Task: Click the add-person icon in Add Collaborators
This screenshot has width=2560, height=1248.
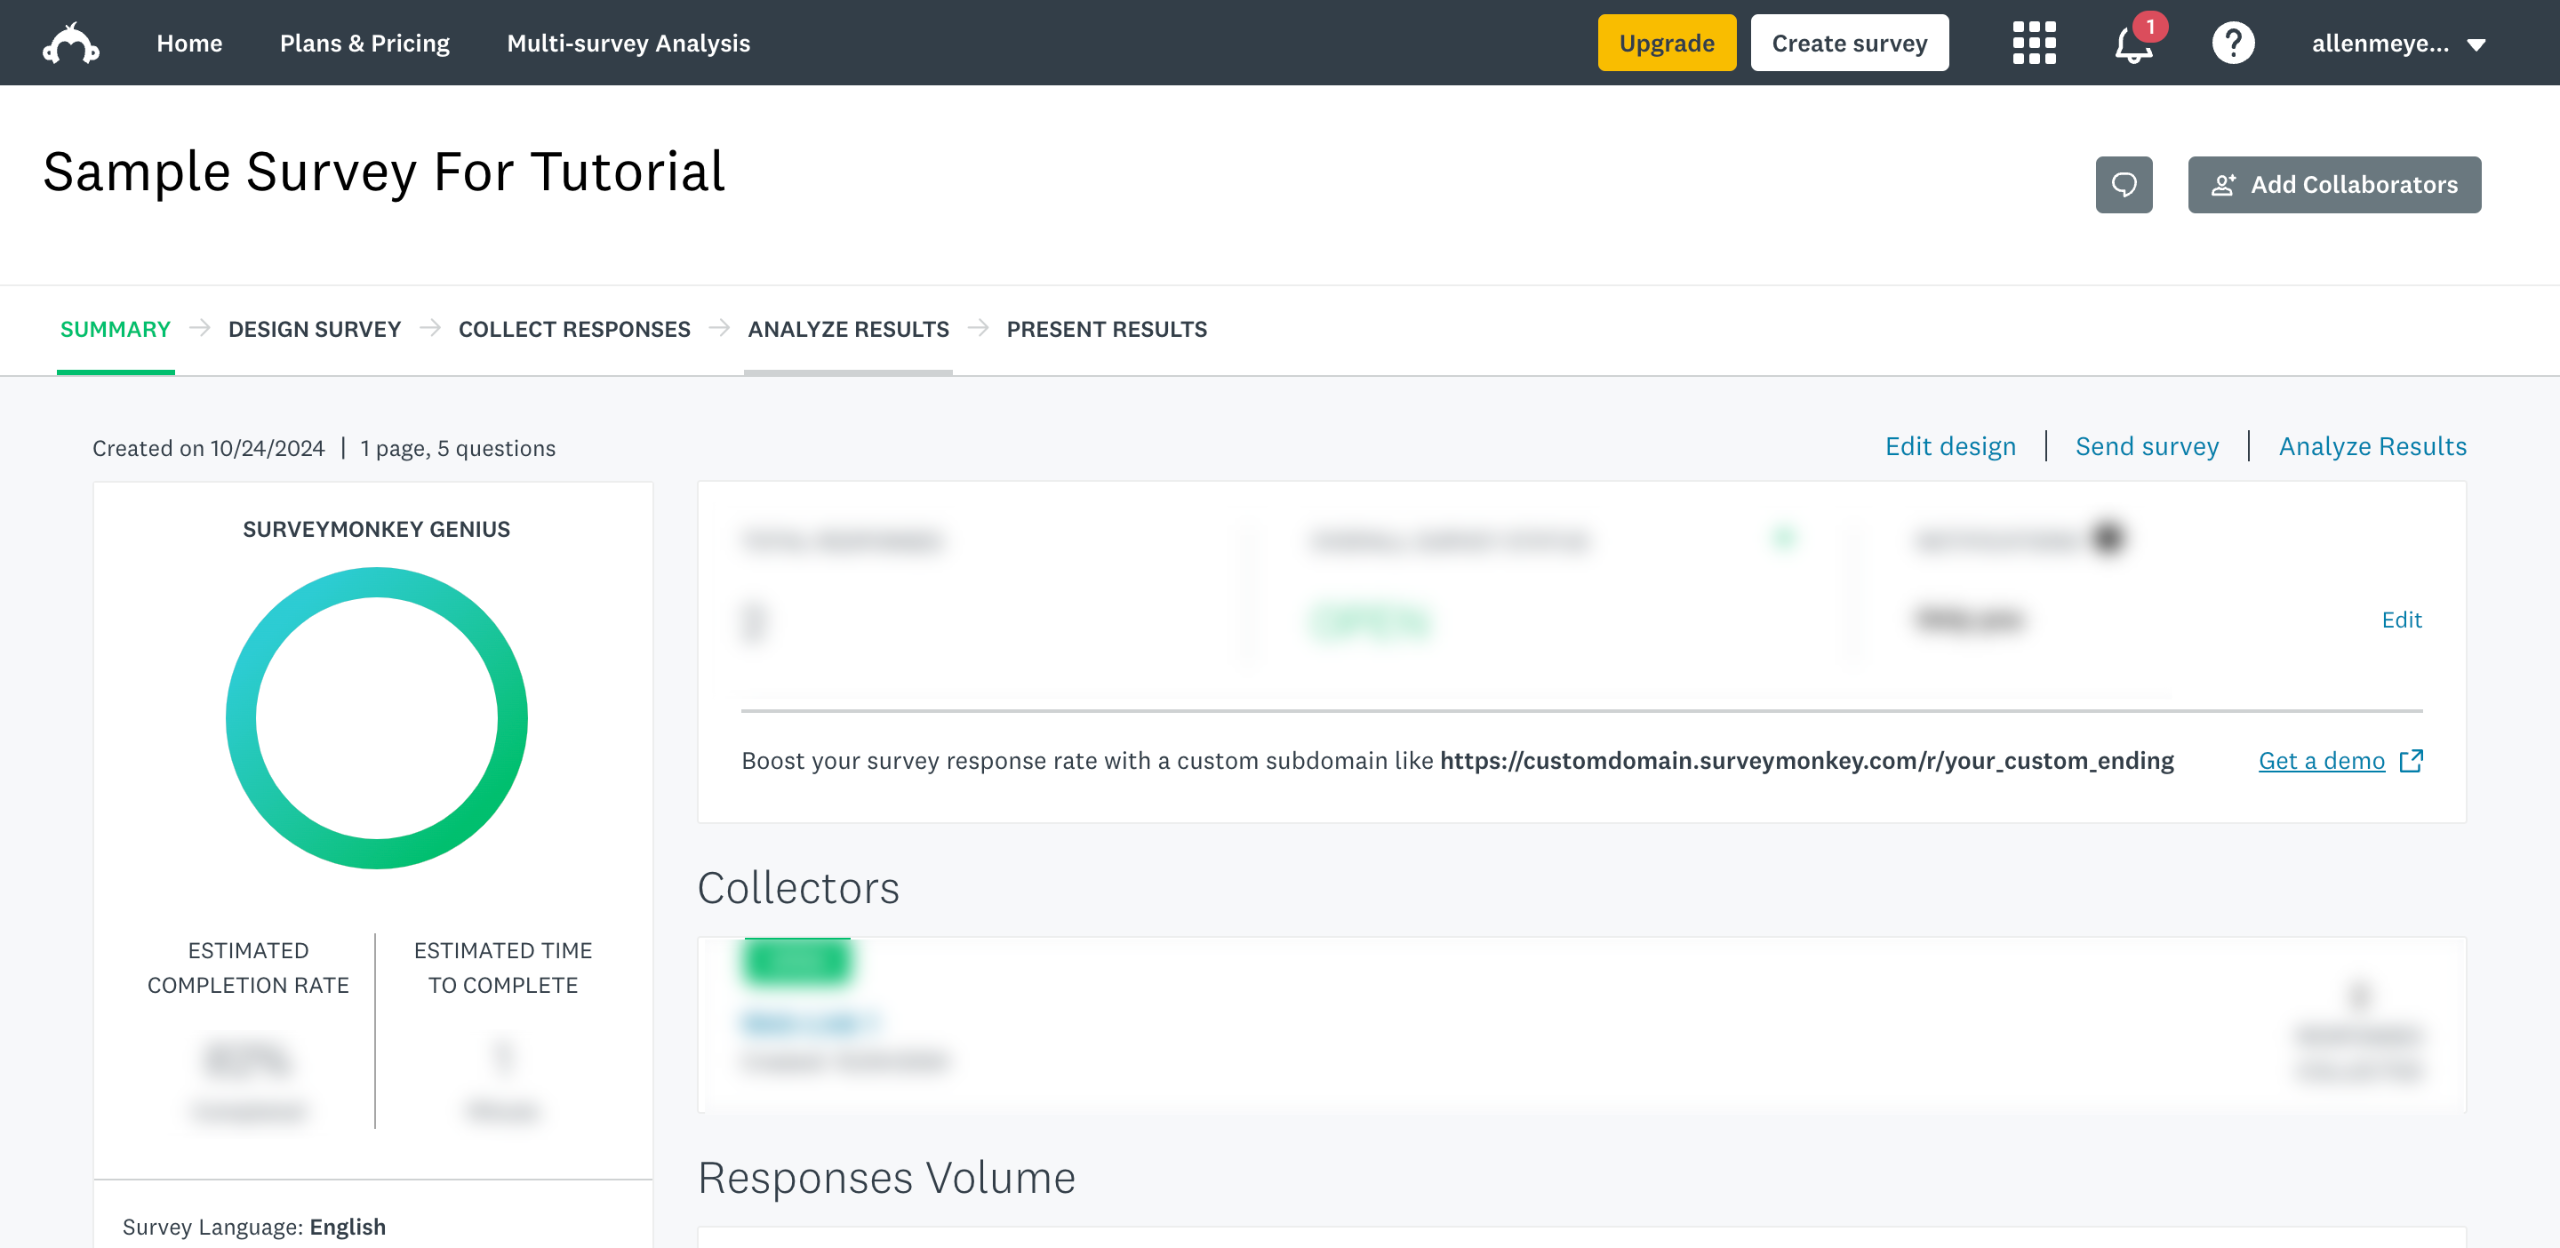Action: 2223,185
